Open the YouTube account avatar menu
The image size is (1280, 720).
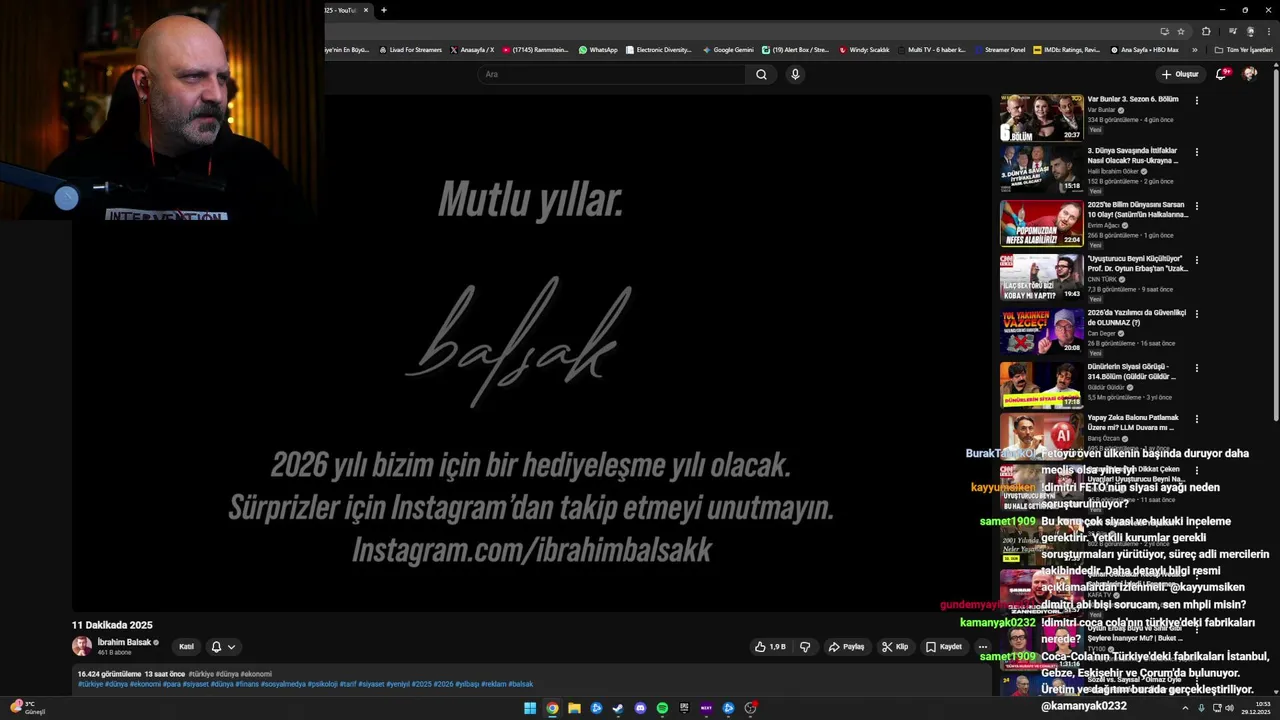point(1250,74)
